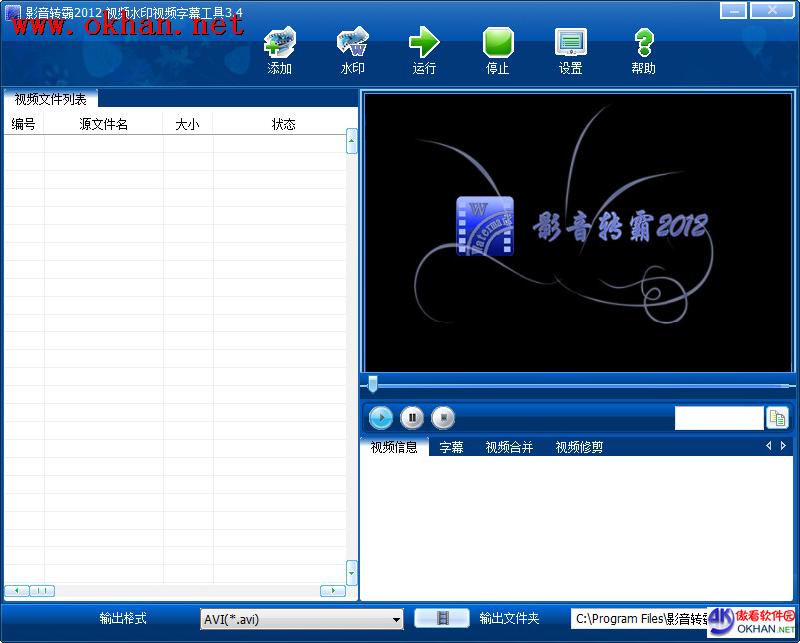Screen dimensions: 800x643
Task: Open the 水印 watermark tool
Action: pyautogui.click(x=353, y=43)
